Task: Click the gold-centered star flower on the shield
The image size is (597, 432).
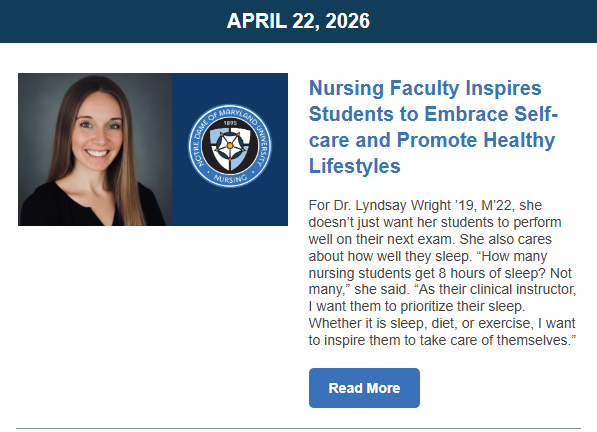Action: click(230, 146)
